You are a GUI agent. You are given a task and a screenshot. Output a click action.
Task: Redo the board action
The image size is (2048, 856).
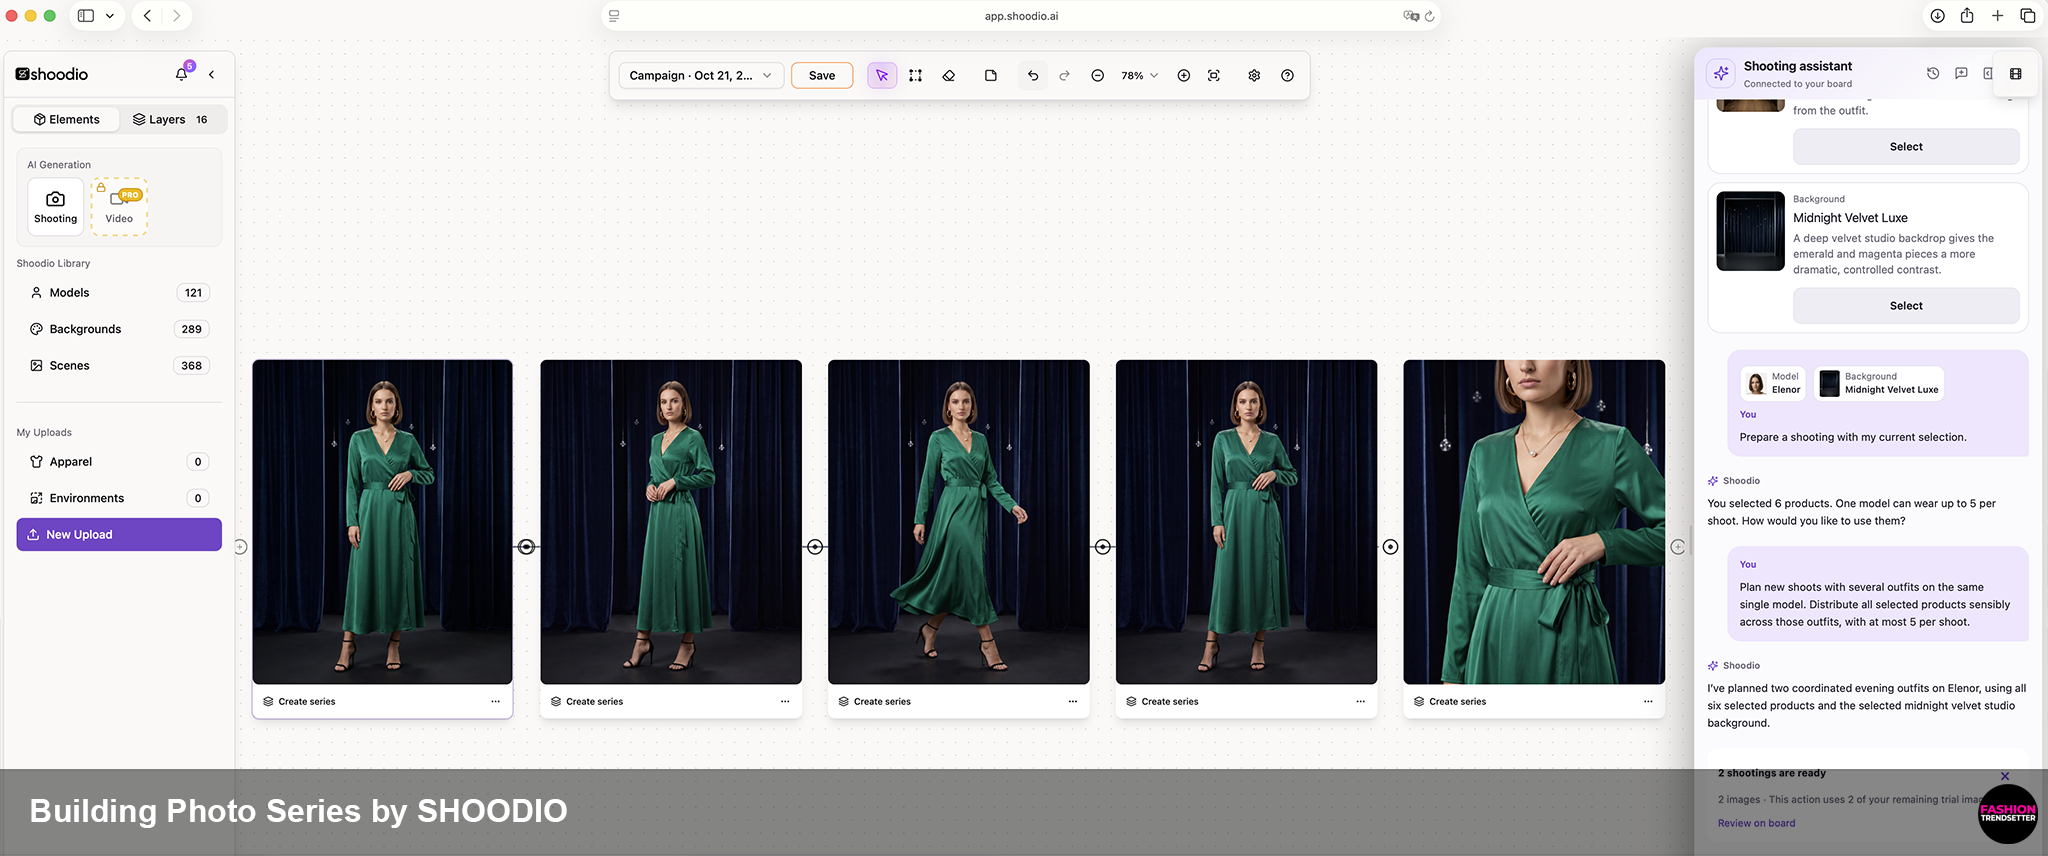pos(1065,75)
